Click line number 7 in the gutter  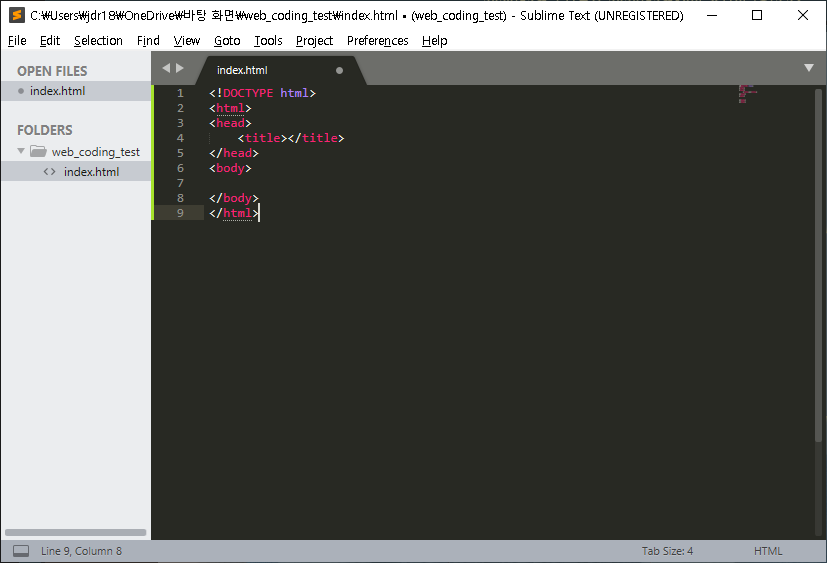[x=180, y=183]
